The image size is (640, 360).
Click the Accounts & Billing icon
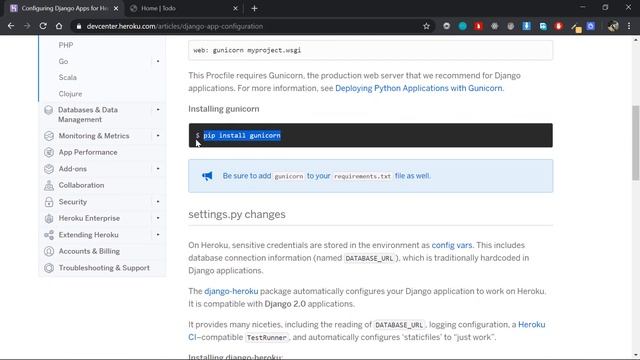pyautogui.click(x=49, y=251)
